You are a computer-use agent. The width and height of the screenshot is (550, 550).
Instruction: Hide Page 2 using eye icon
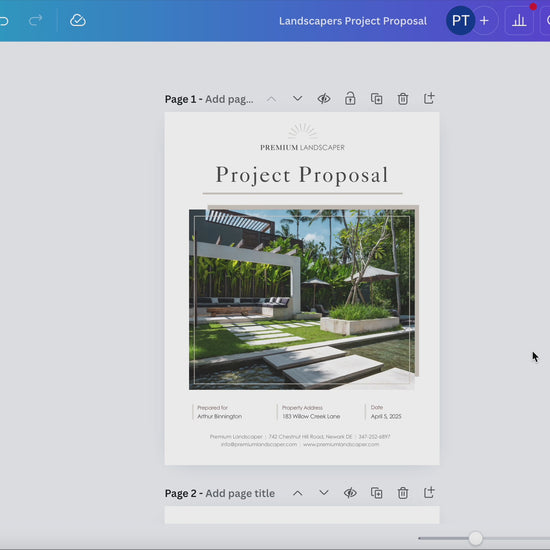point(350,493)
